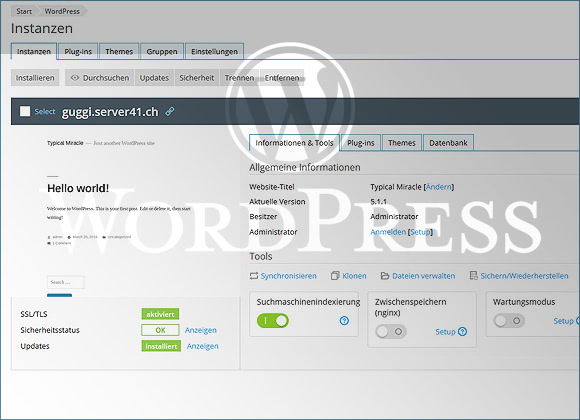Screen dimensions: 580x420
Task: Open the Informationen & Tools tab
Action: pos(294,143)
